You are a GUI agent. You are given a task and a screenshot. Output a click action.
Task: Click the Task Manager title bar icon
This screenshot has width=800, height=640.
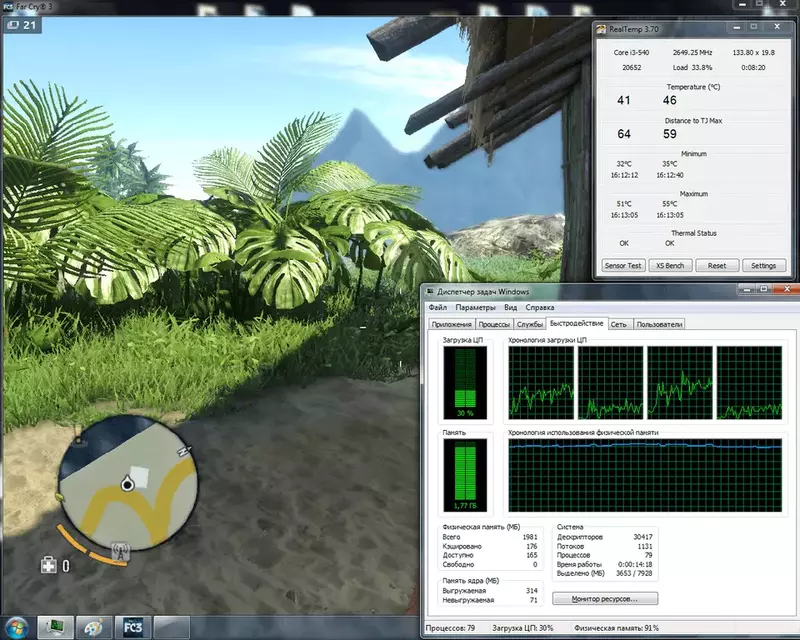430,291
